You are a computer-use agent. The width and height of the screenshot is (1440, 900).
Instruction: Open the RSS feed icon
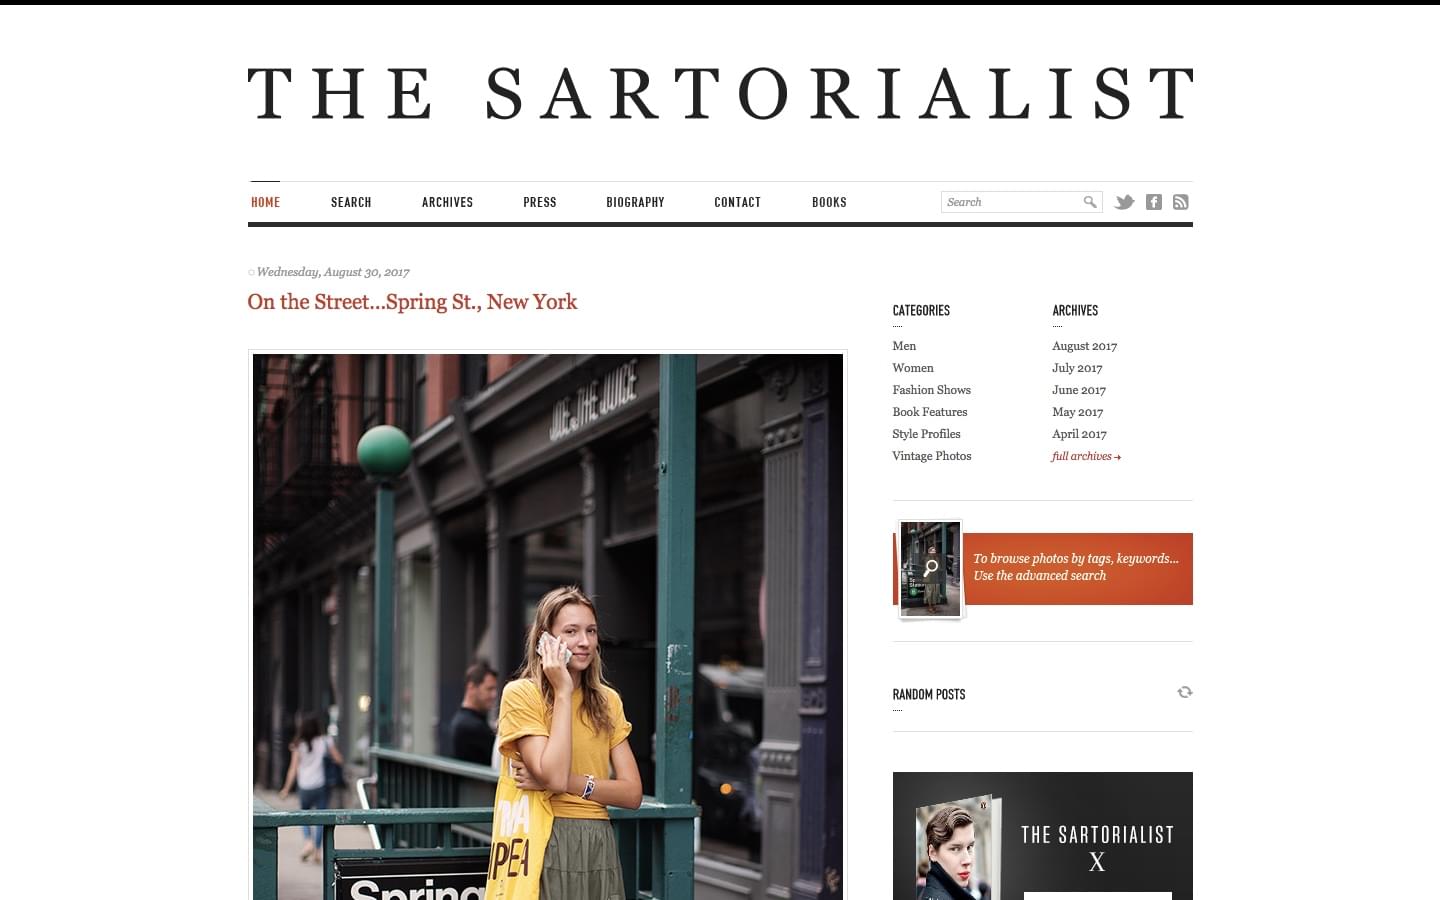point(1181,202)
